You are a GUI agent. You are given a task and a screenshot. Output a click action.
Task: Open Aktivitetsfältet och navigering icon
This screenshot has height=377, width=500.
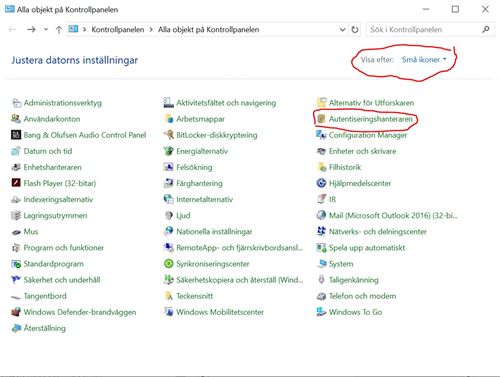[169, 103]
